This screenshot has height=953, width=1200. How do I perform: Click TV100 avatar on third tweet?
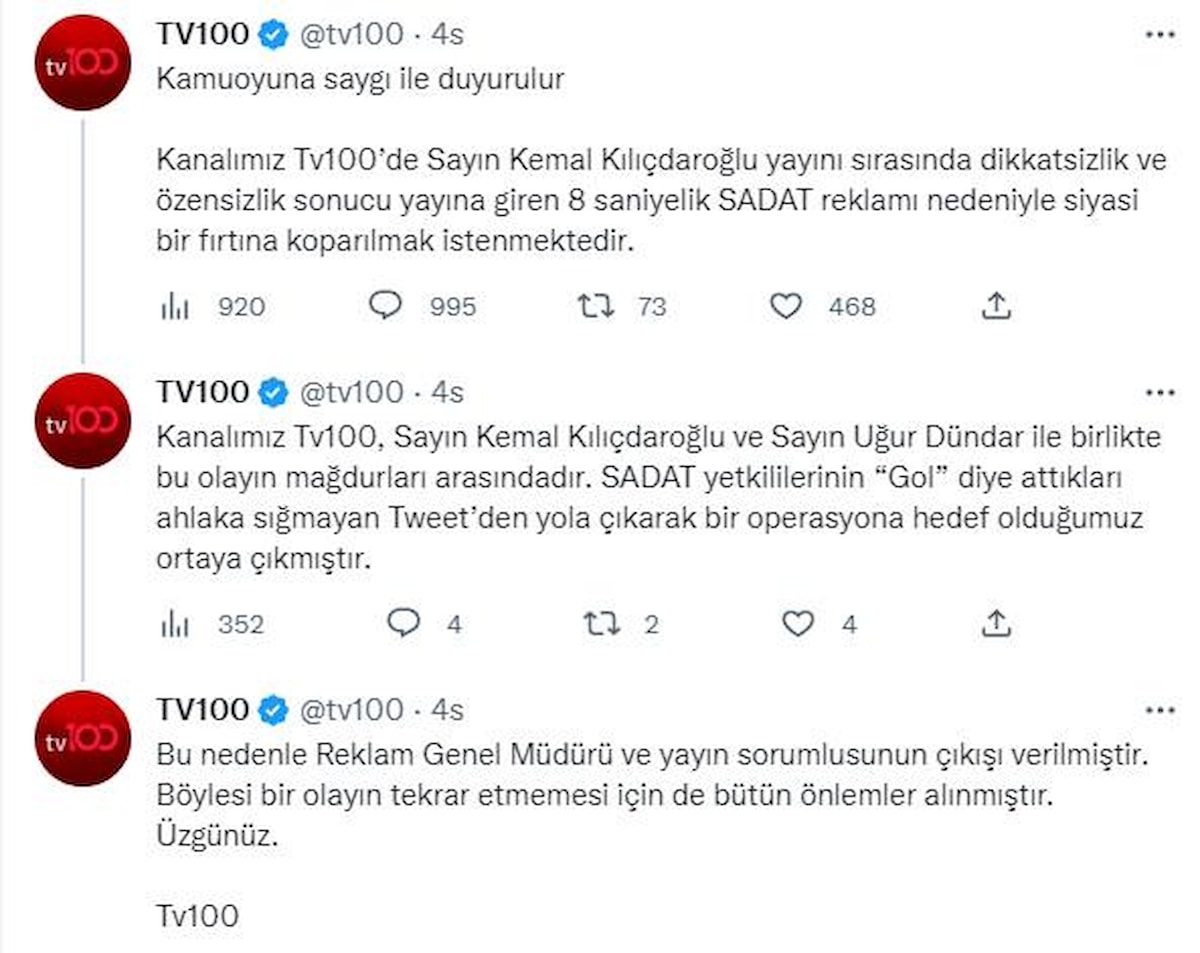83,738
